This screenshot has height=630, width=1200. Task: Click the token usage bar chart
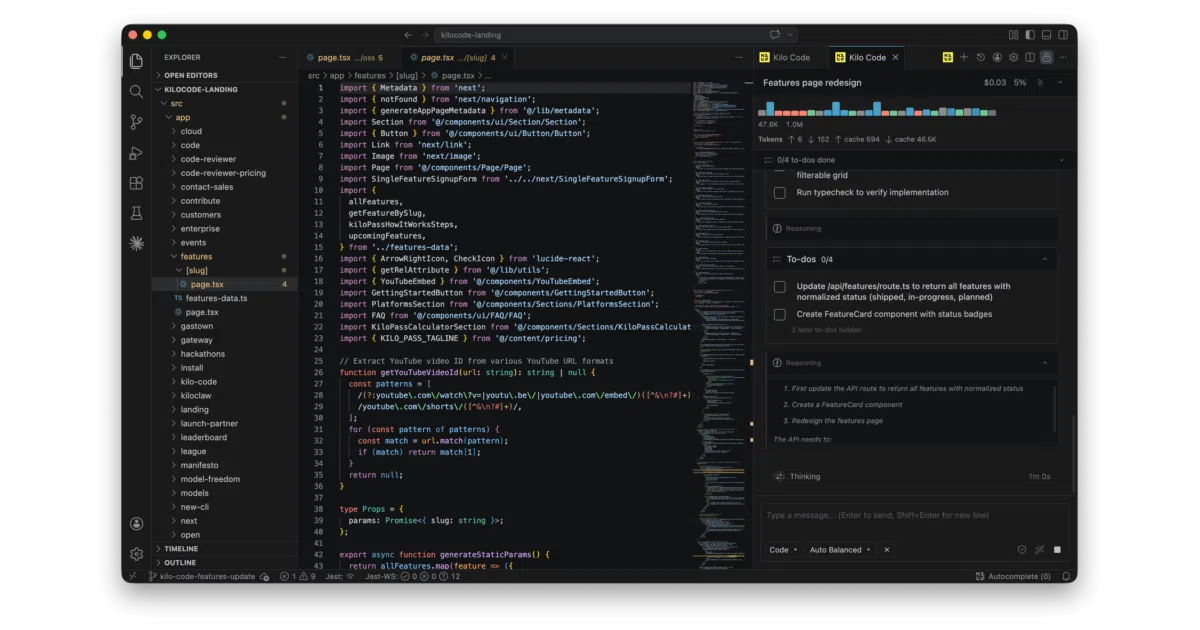point(877,108)
